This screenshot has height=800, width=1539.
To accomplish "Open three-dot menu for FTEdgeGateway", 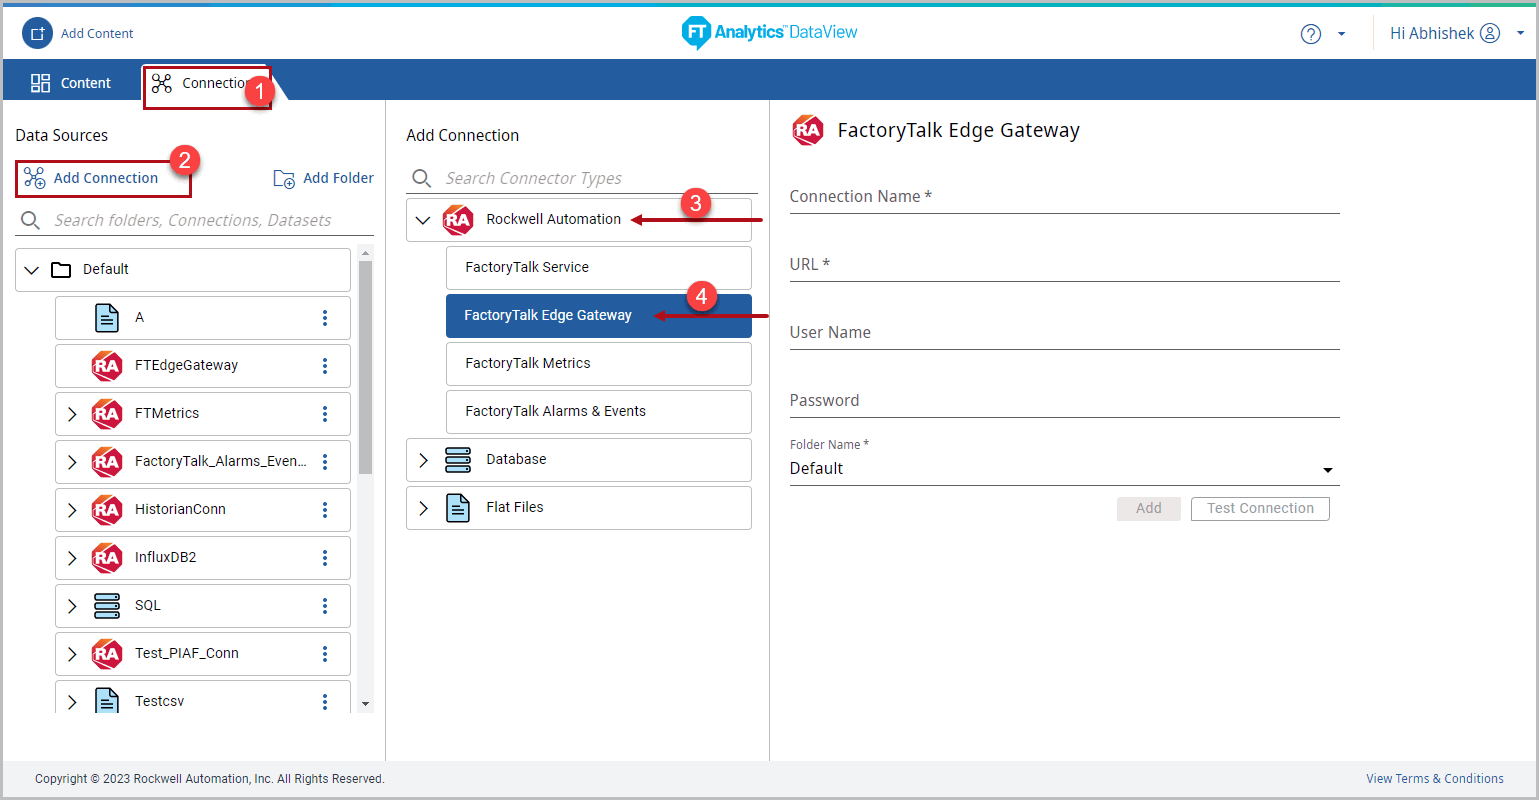I will point(325,366).
